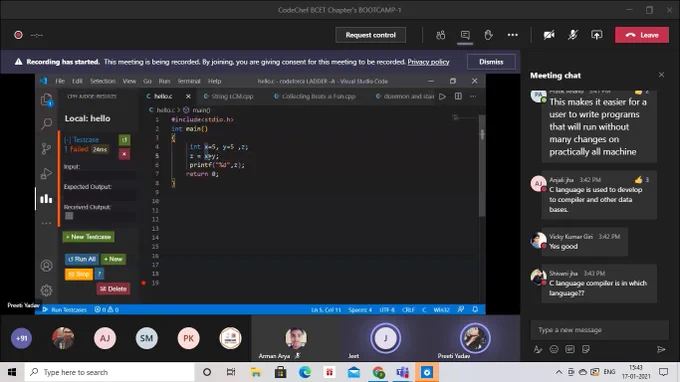The height and width of the screenshot is (382, 680).
Task: Click the Expected Output field
Action: pos(100,196)
